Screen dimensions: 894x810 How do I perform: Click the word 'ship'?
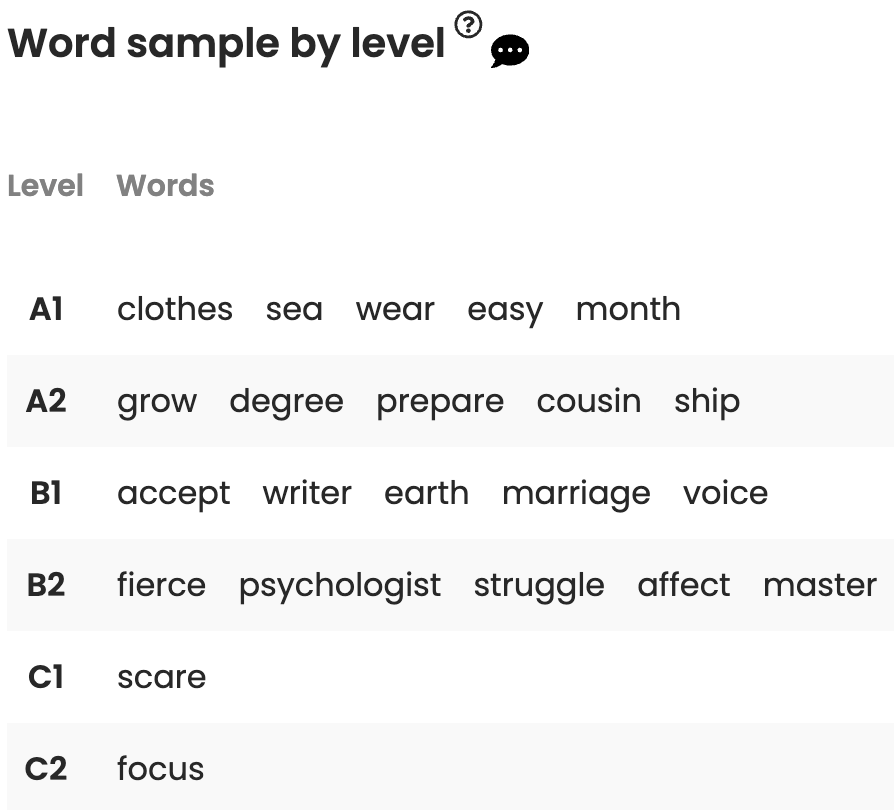[x=707, y=401]
